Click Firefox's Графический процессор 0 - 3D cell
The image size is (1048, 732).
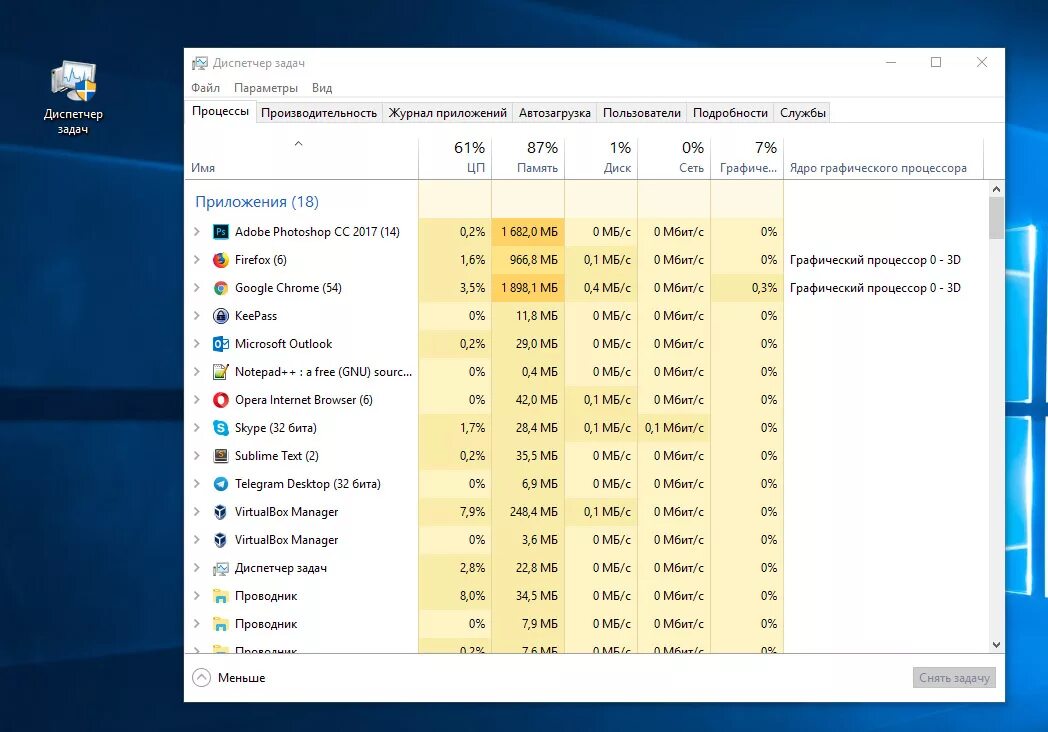click(875, 260)
